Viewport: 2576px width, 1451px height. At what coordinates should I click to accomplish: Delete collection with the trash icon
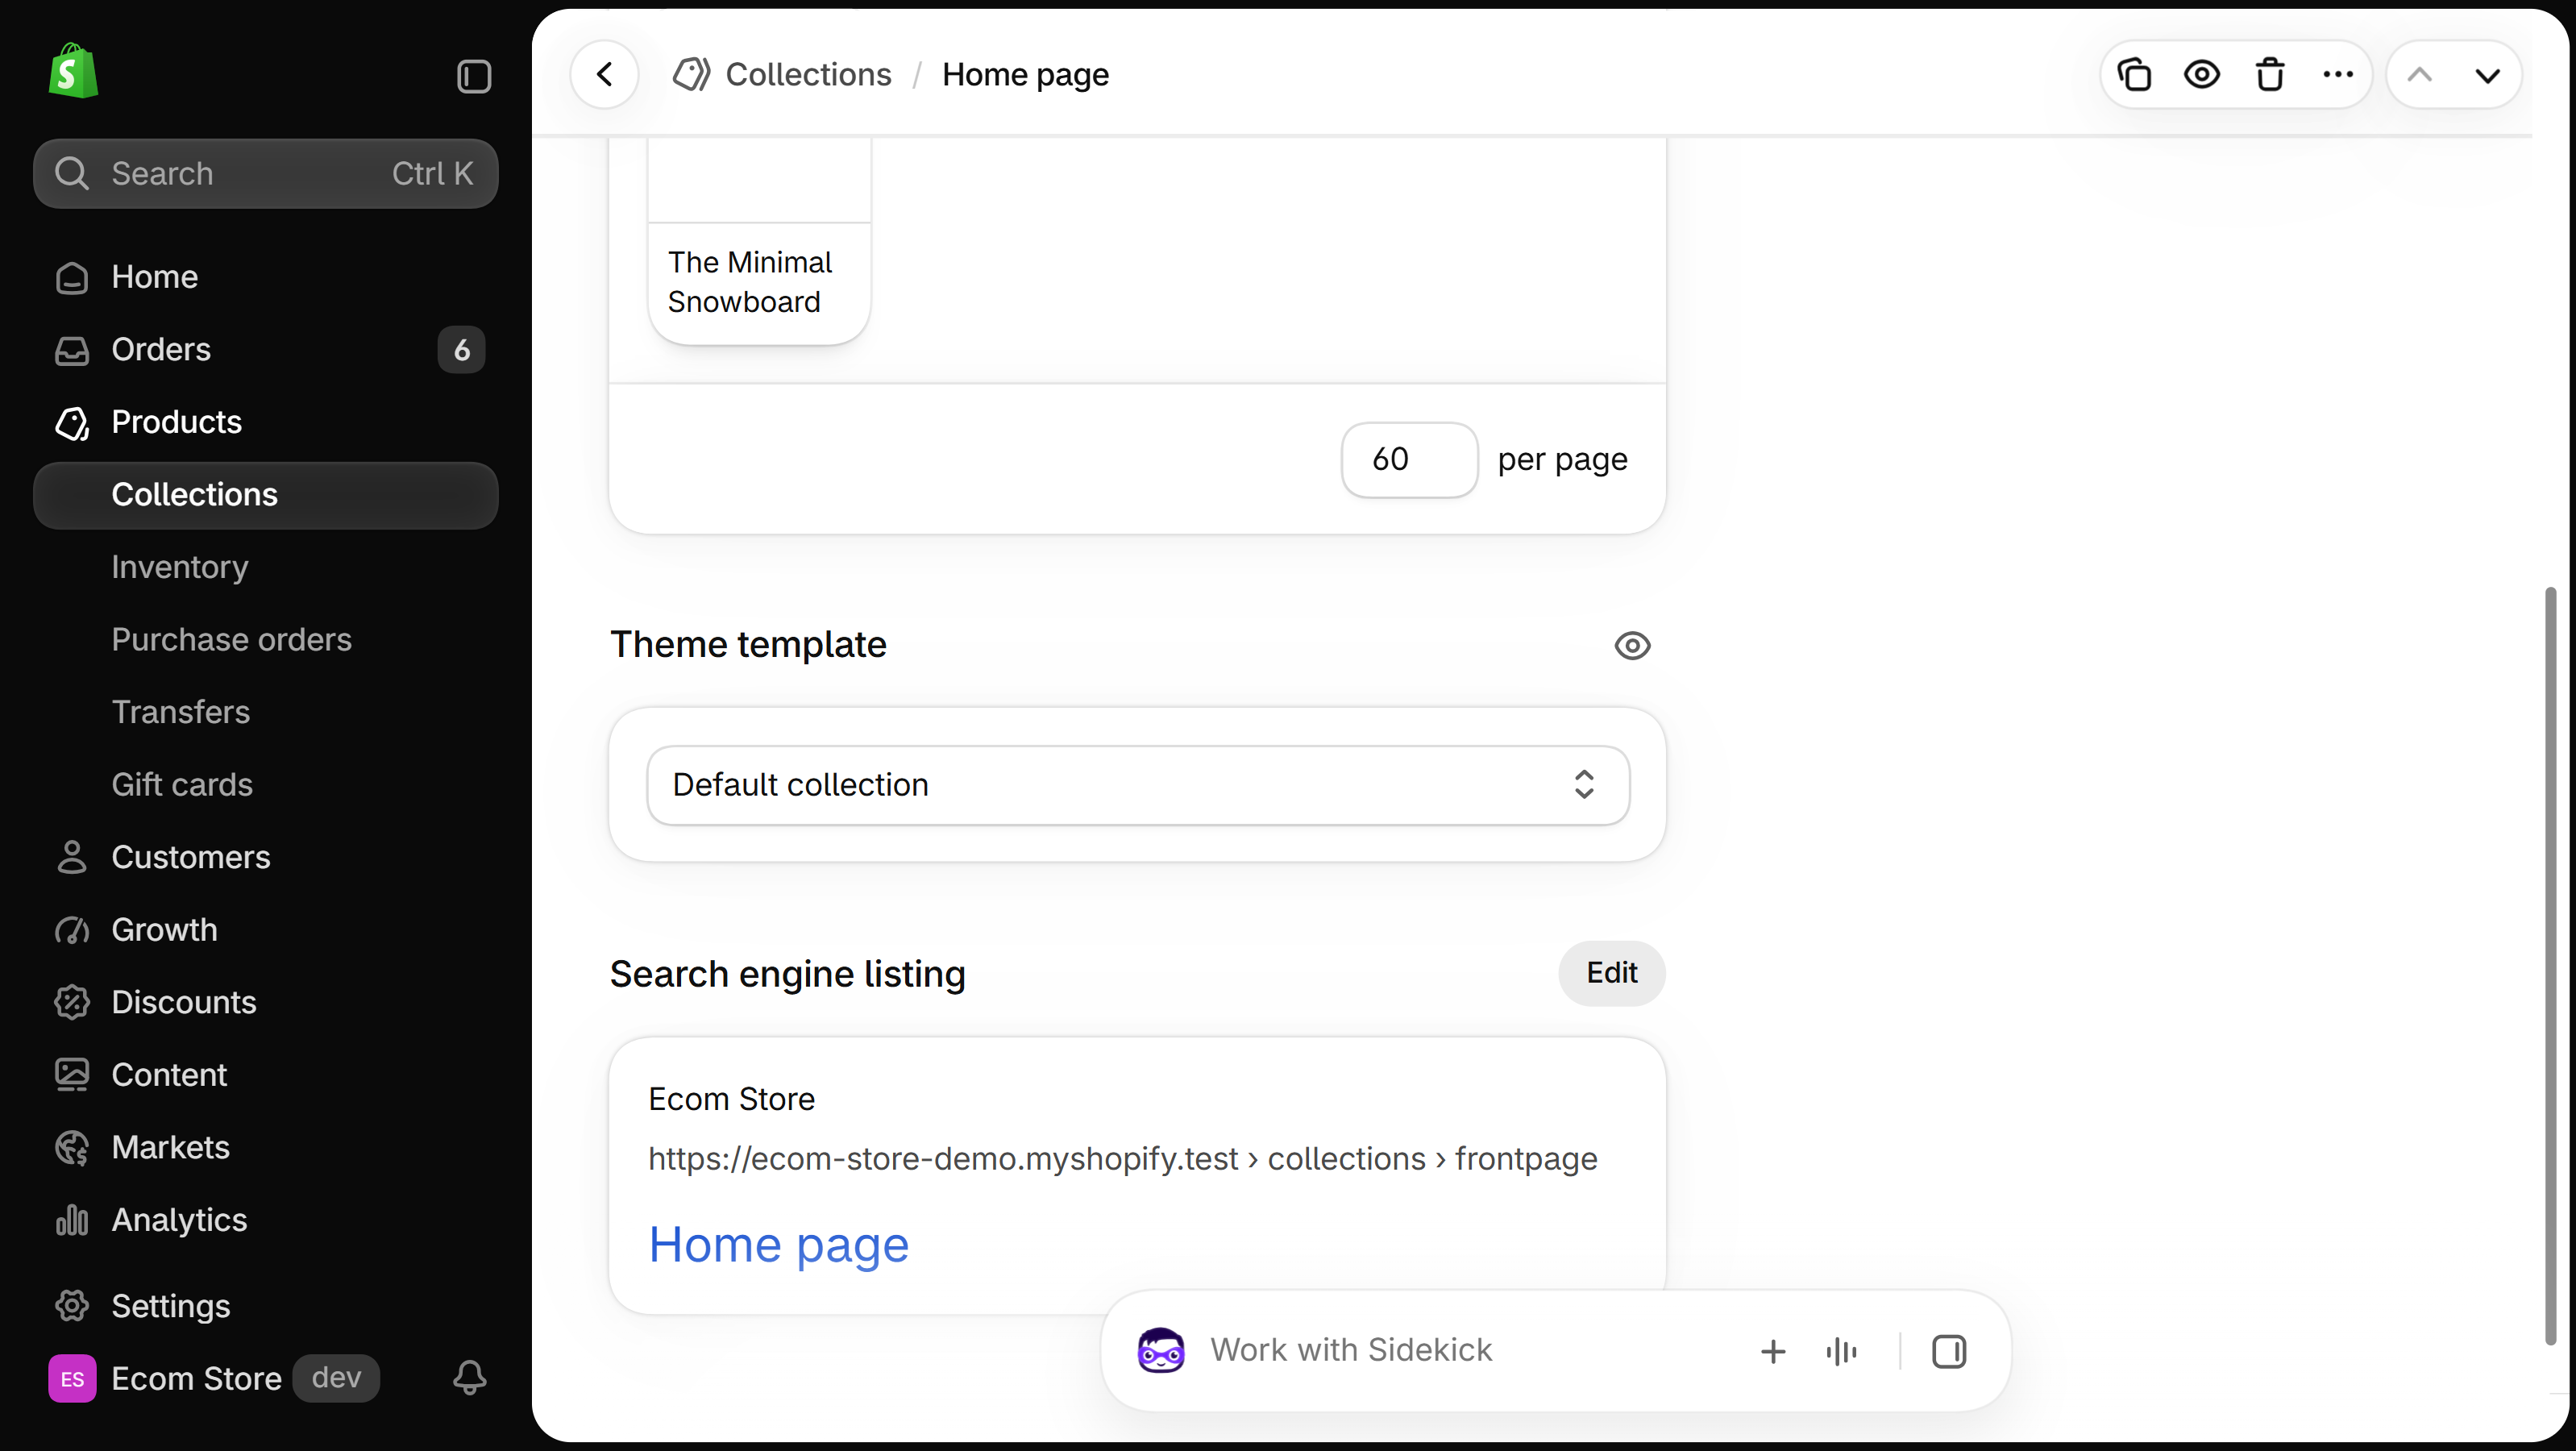pyautogui.click(x=2270, y=75)
